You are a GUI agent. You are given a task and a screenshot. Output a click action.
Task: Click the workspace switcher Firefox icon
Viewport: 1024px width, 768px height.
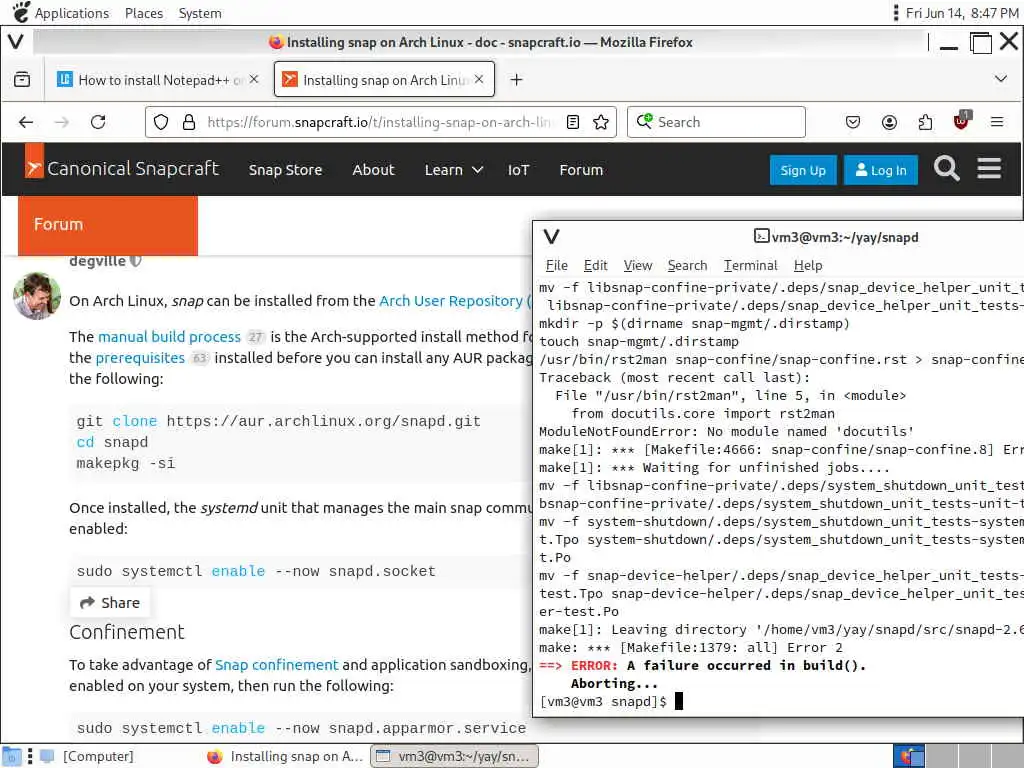[908, 756]
